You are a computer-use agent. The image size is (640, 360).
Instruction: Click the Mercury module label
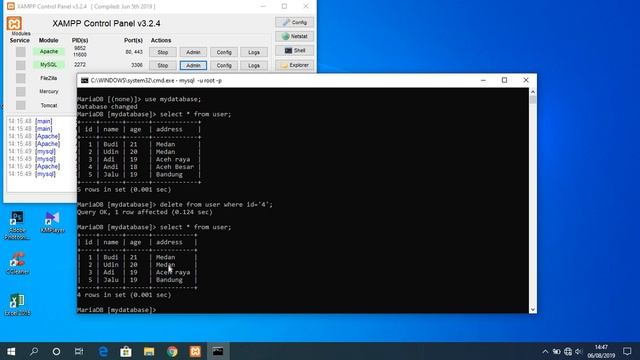49,91
